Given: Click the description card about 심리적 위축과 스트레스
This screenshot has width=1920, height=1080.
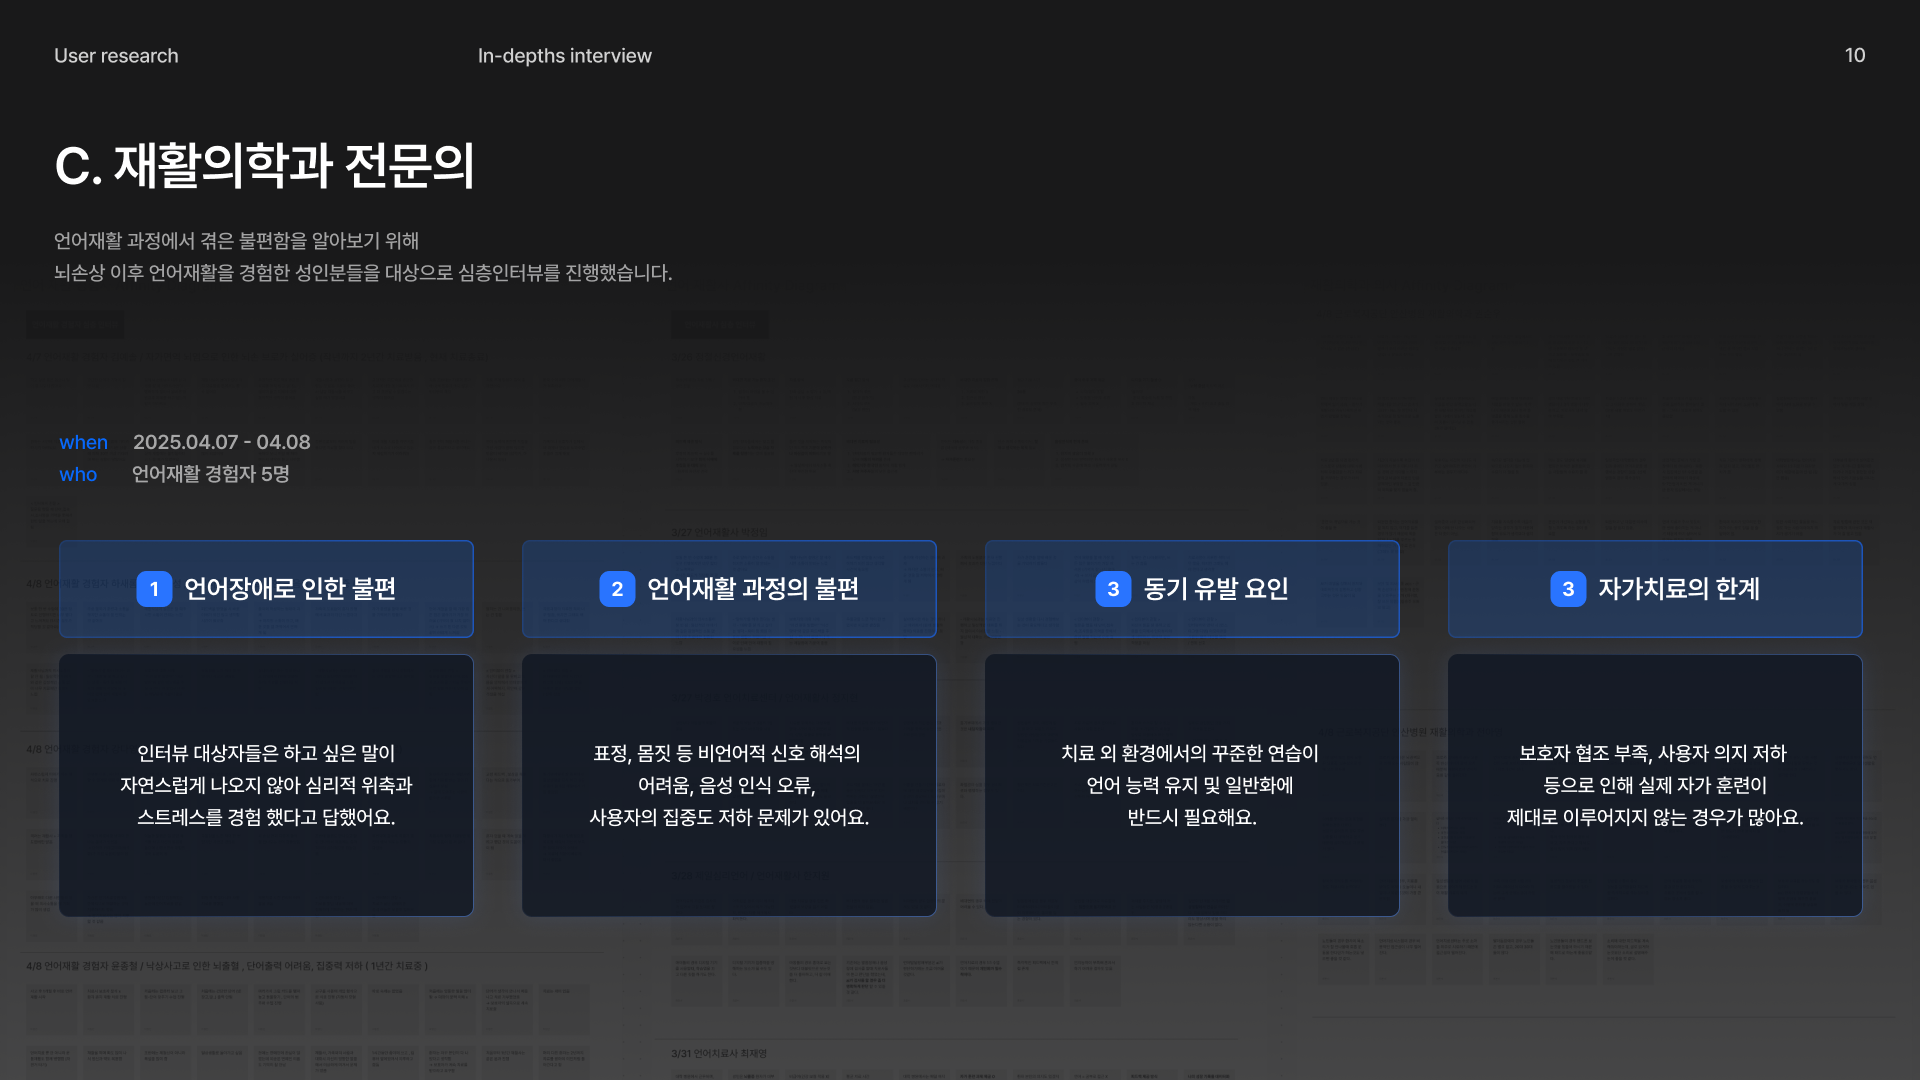Looking at the screenshot, I should pyautogui.click(x=266, y=785).
